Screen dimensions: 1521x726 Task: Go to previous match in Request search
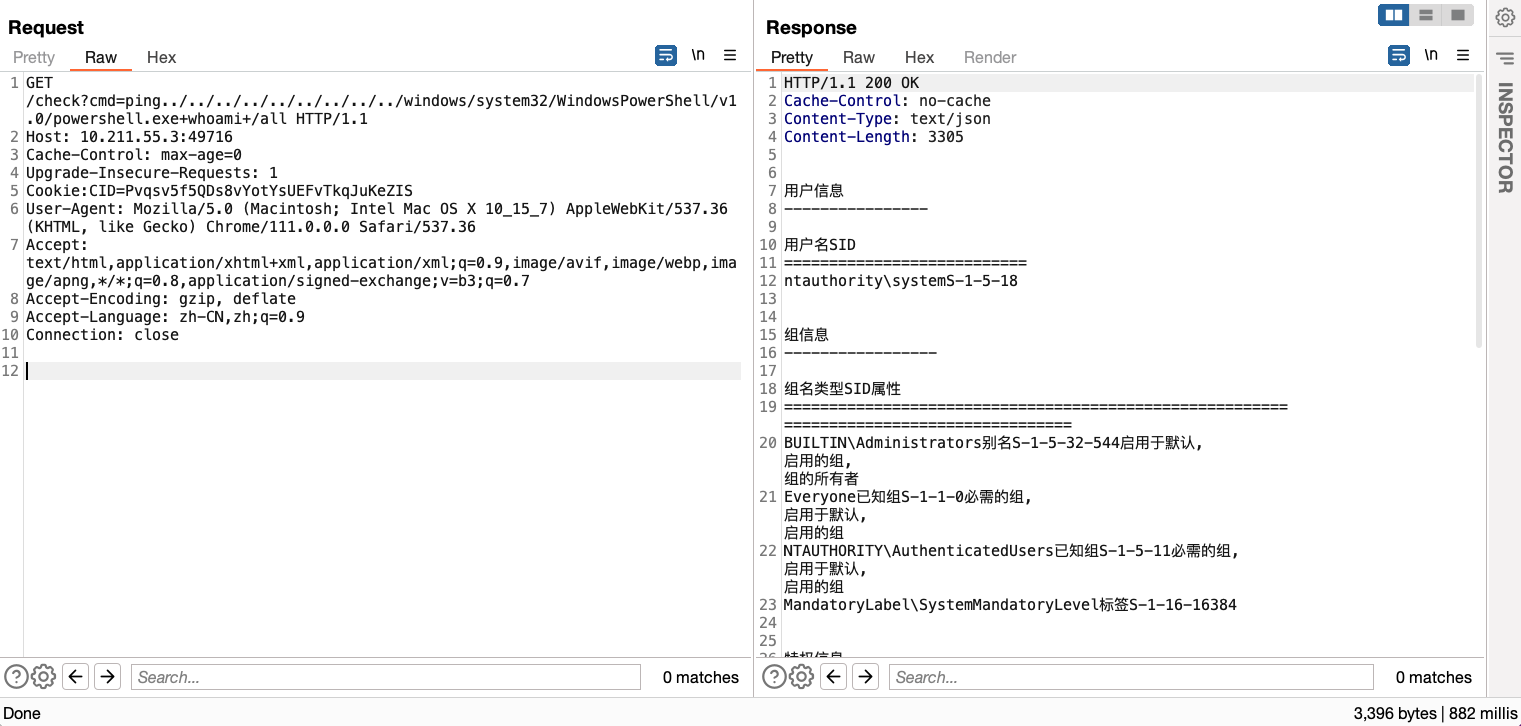pyautogui.click(x=75, y=677)
